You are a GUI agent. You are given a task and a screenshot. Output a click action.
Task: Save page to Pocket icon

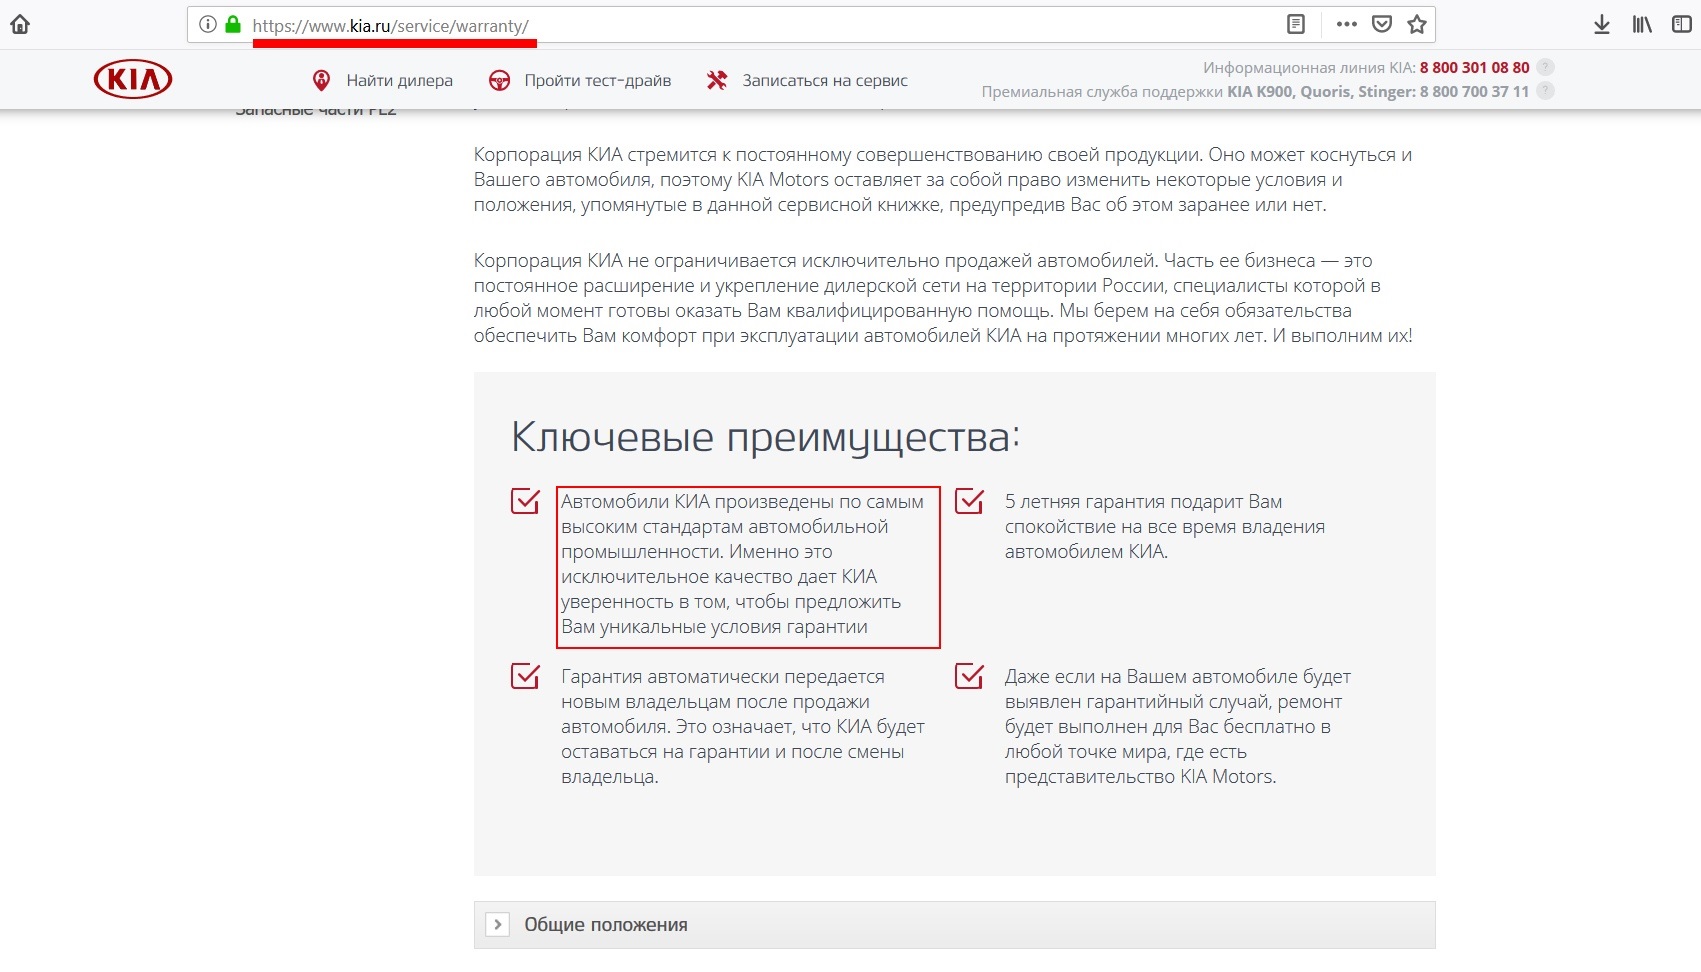tap(1382, 25)
